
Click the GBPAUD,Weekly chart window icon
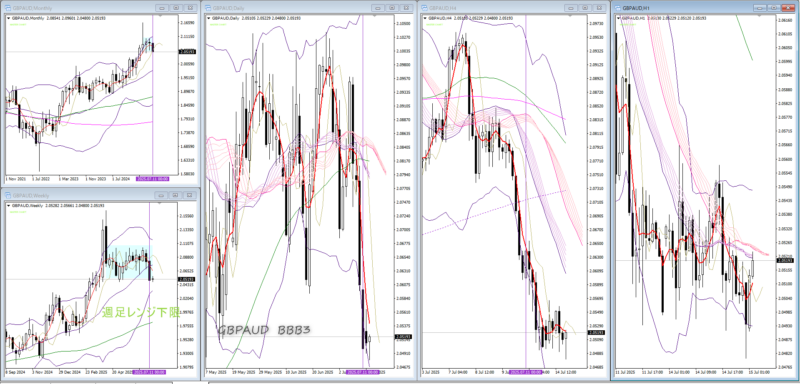[8, 195]
